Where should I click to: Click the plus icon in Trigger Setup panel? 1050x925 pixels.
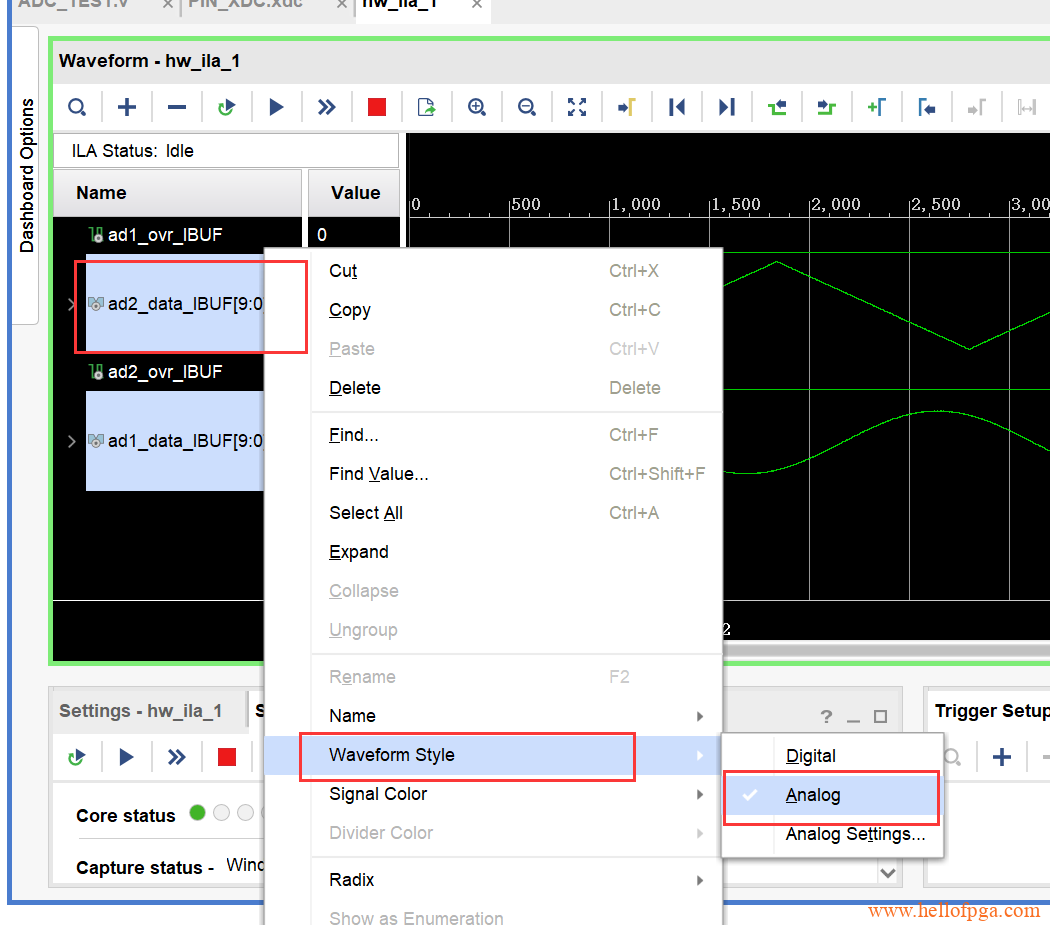pos(1001,757)
